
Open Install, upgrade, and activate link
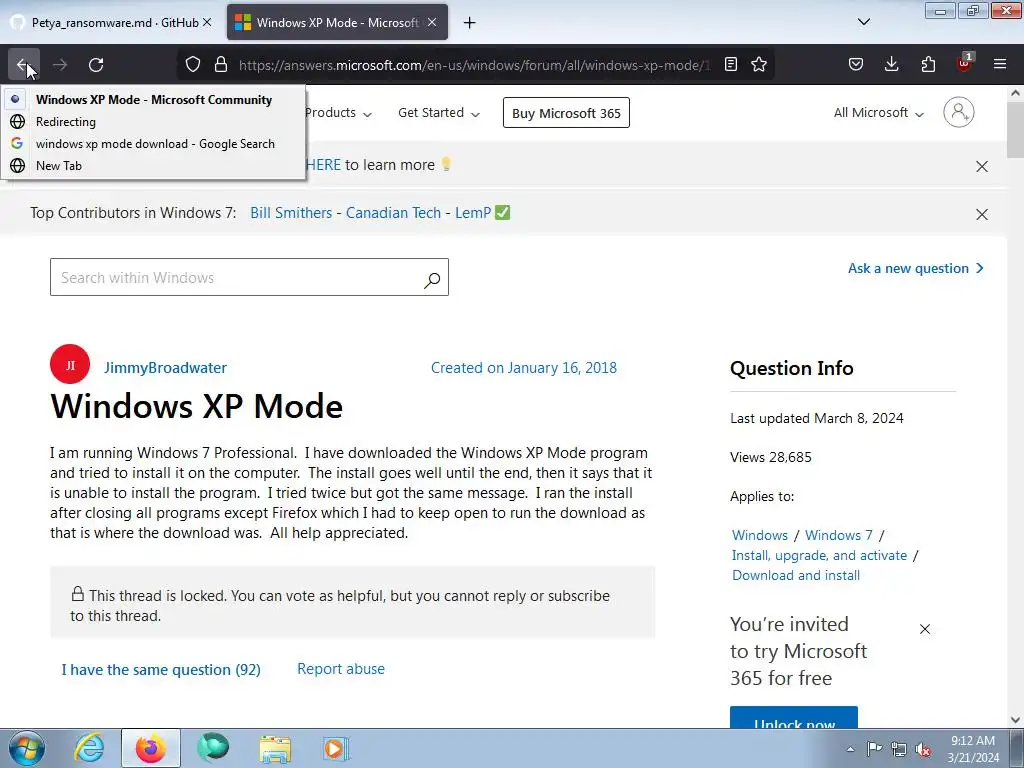pyautogui.click(x=819, y=555)
